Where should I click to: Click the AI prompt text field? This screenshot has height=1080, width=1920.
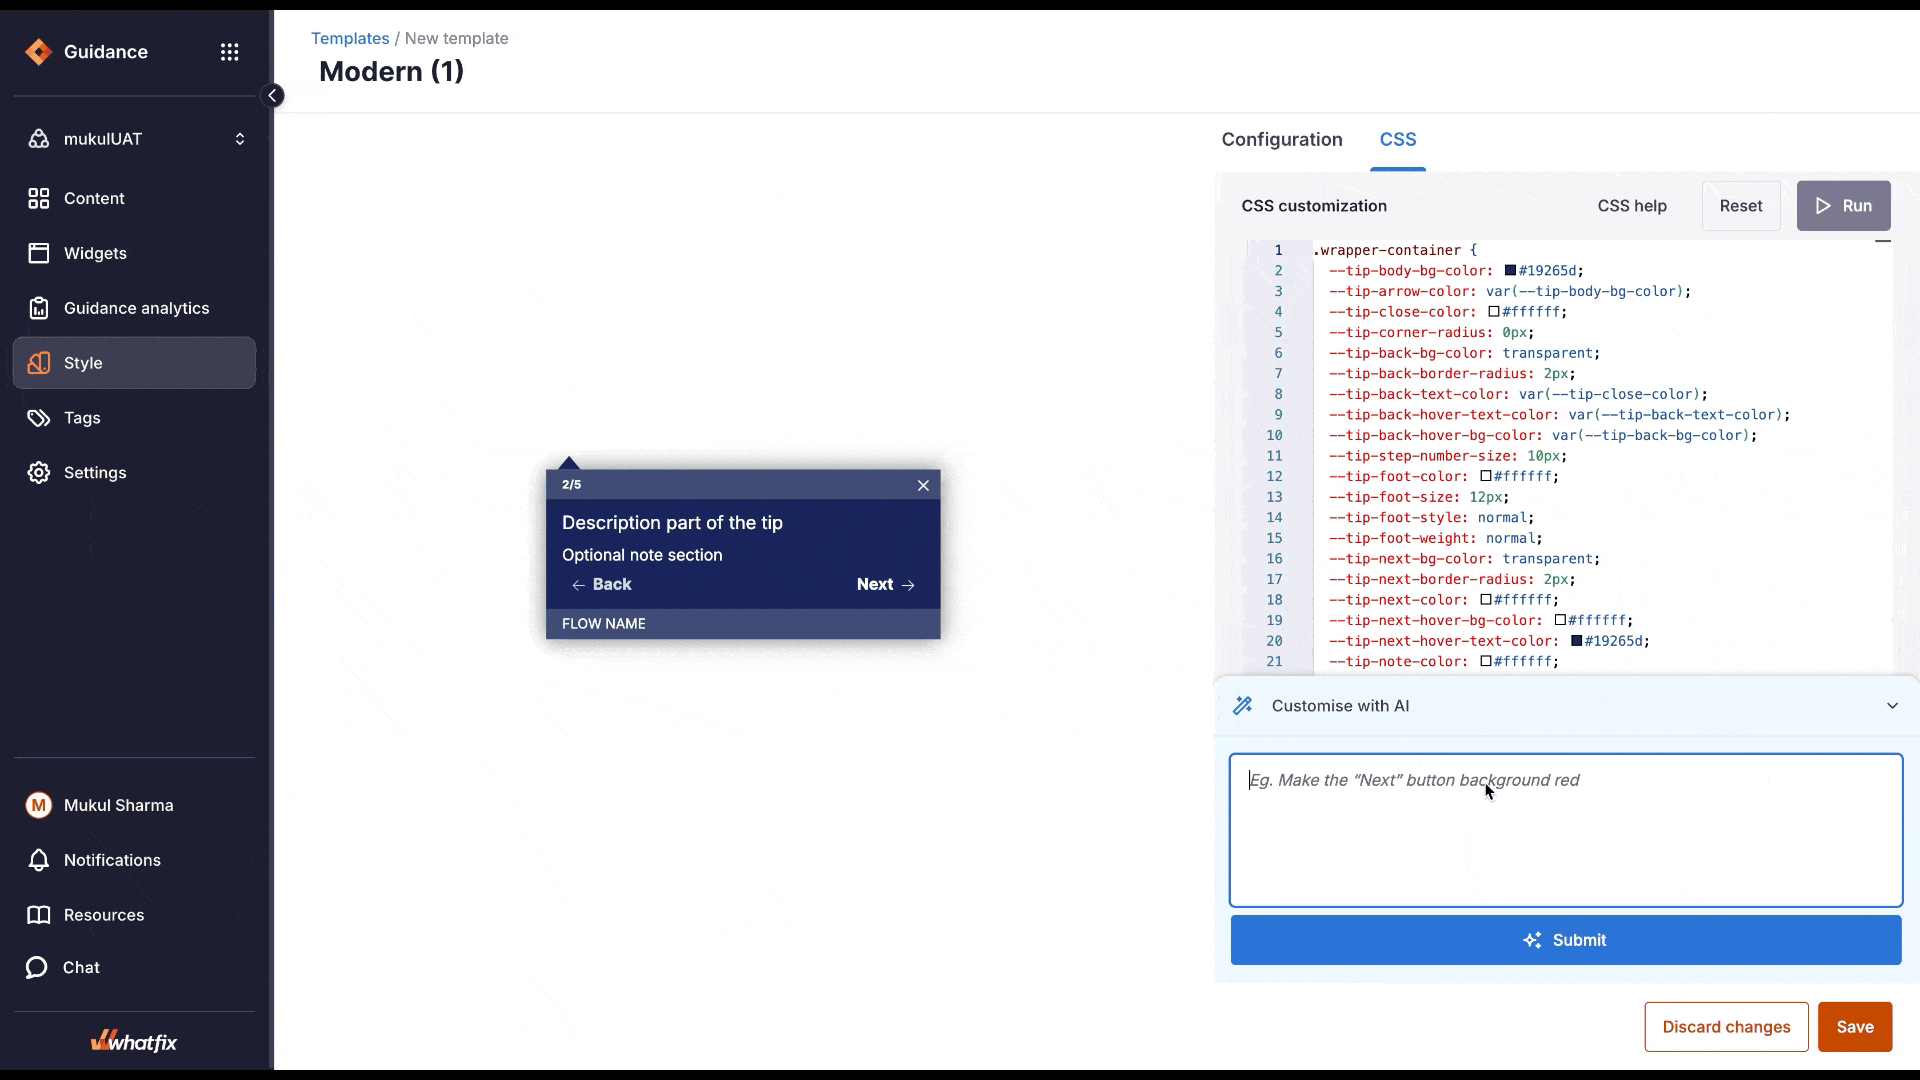1565,830
